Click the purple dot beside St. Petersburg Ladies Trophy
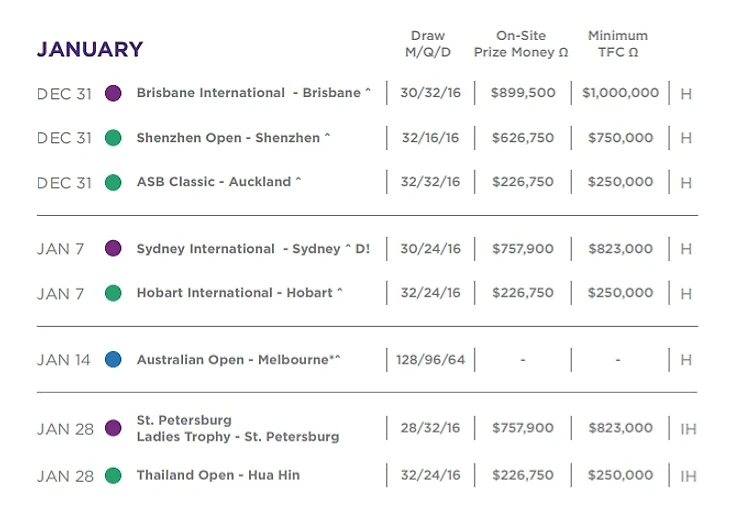Viewport: 730px width, 517px height. pos(114,428)
